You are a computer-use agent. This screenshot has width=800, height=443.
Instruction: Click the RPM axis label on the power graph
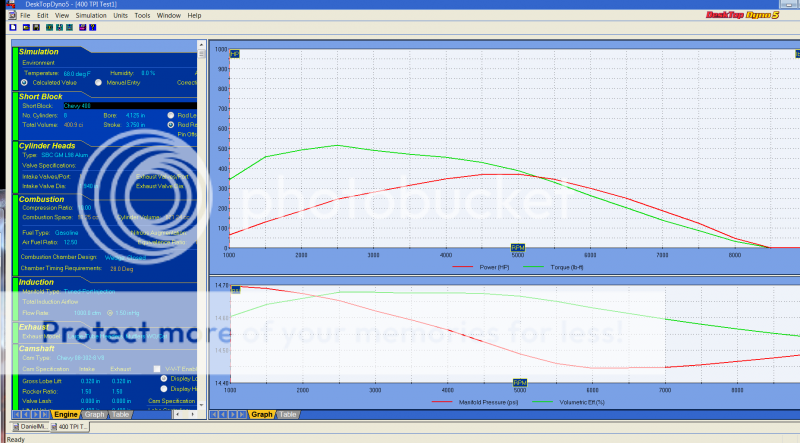(518, 246)
